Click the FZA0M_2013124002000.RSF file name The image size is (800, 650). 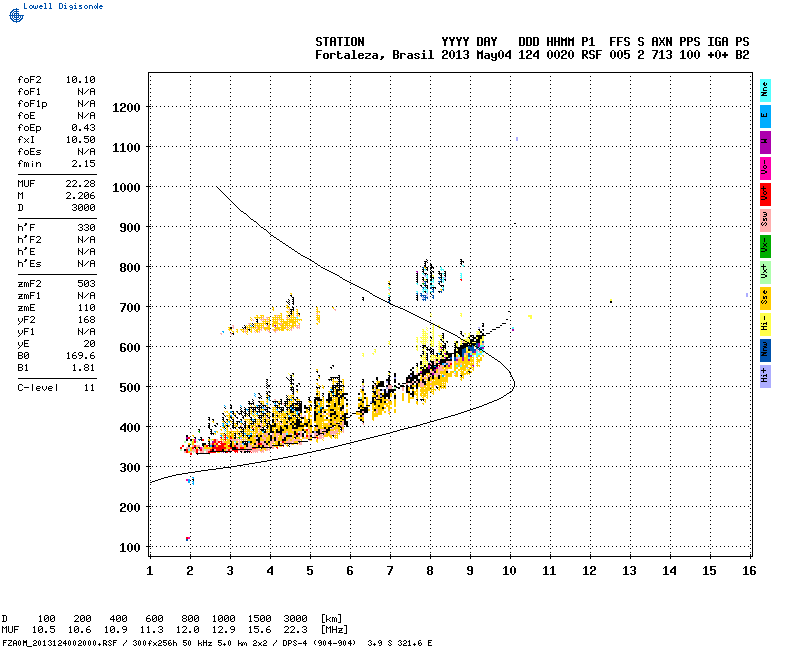tap(60, 643)
